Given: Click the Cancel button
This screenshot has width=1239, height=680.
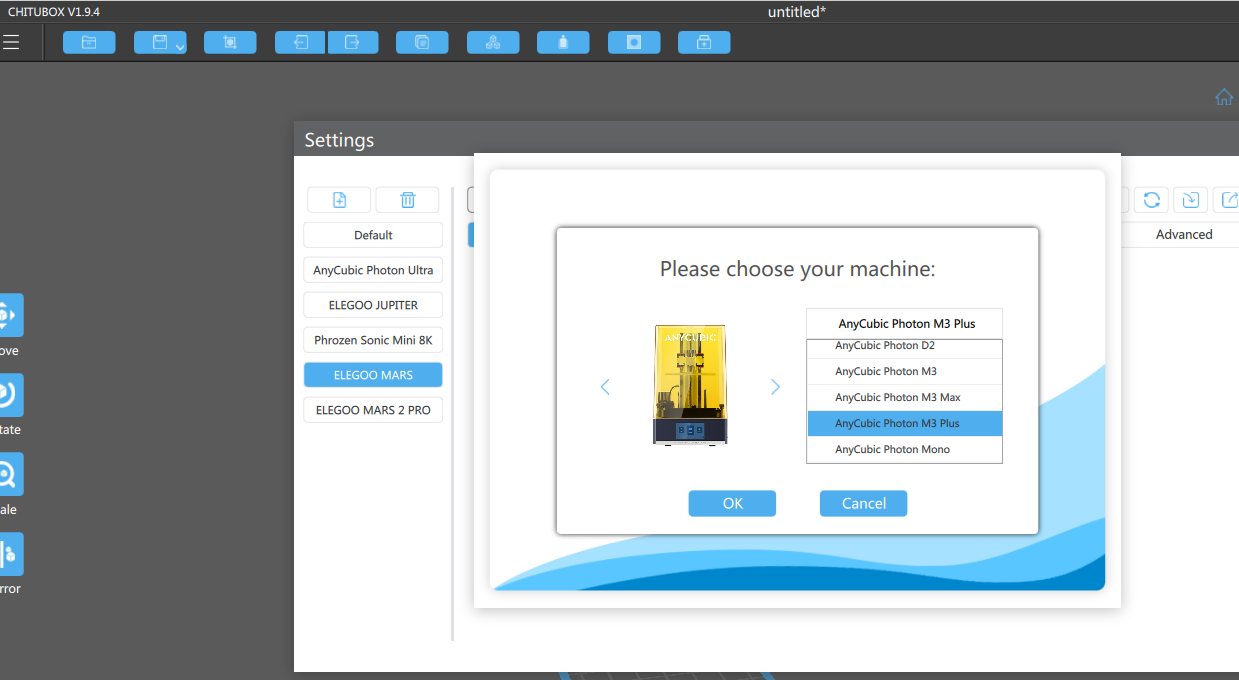Looking at the screenshot, I should coord(863,503).
